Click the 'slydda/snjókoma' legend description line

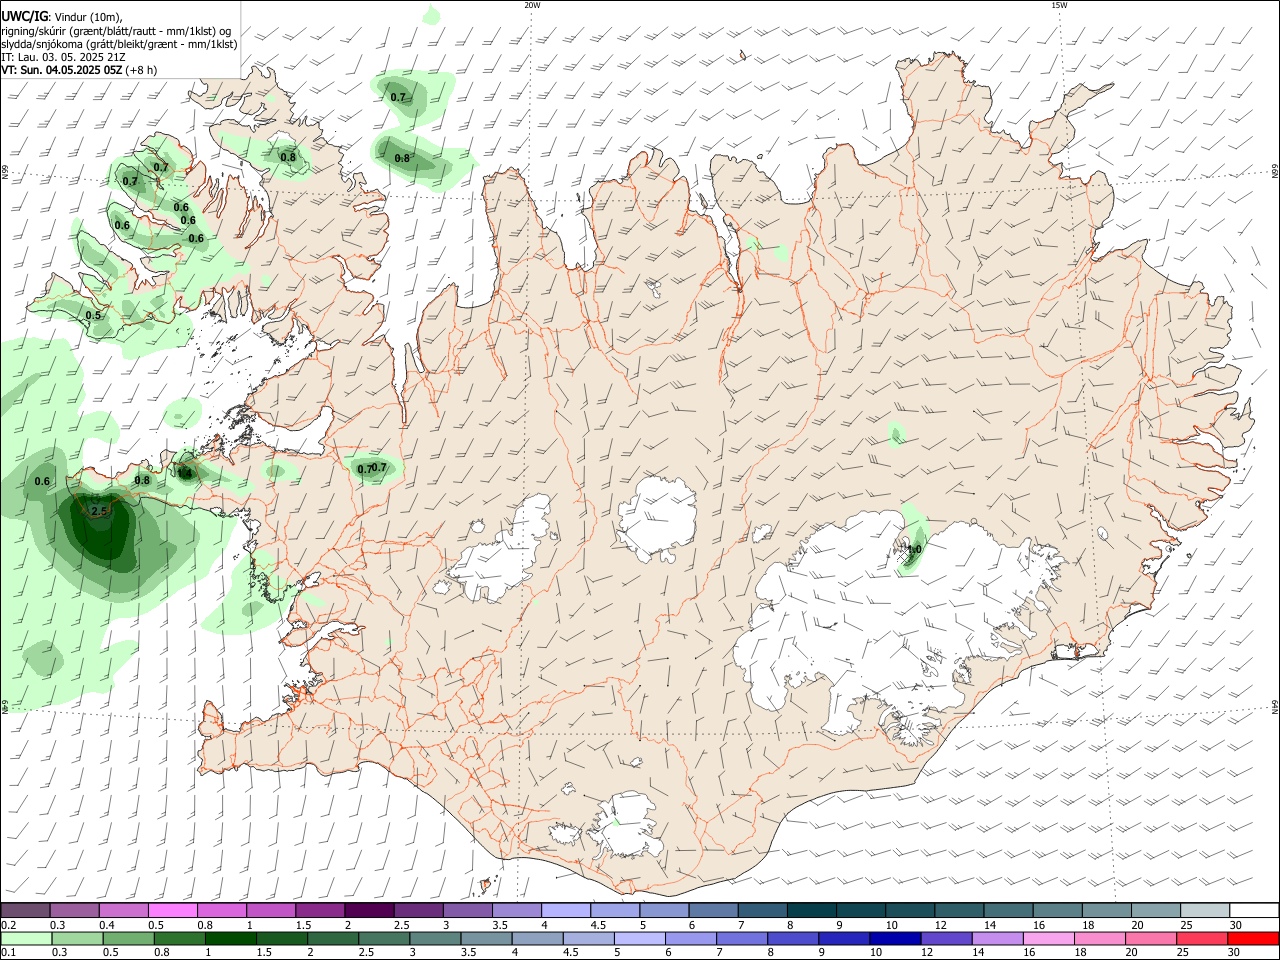click(119, 44)
